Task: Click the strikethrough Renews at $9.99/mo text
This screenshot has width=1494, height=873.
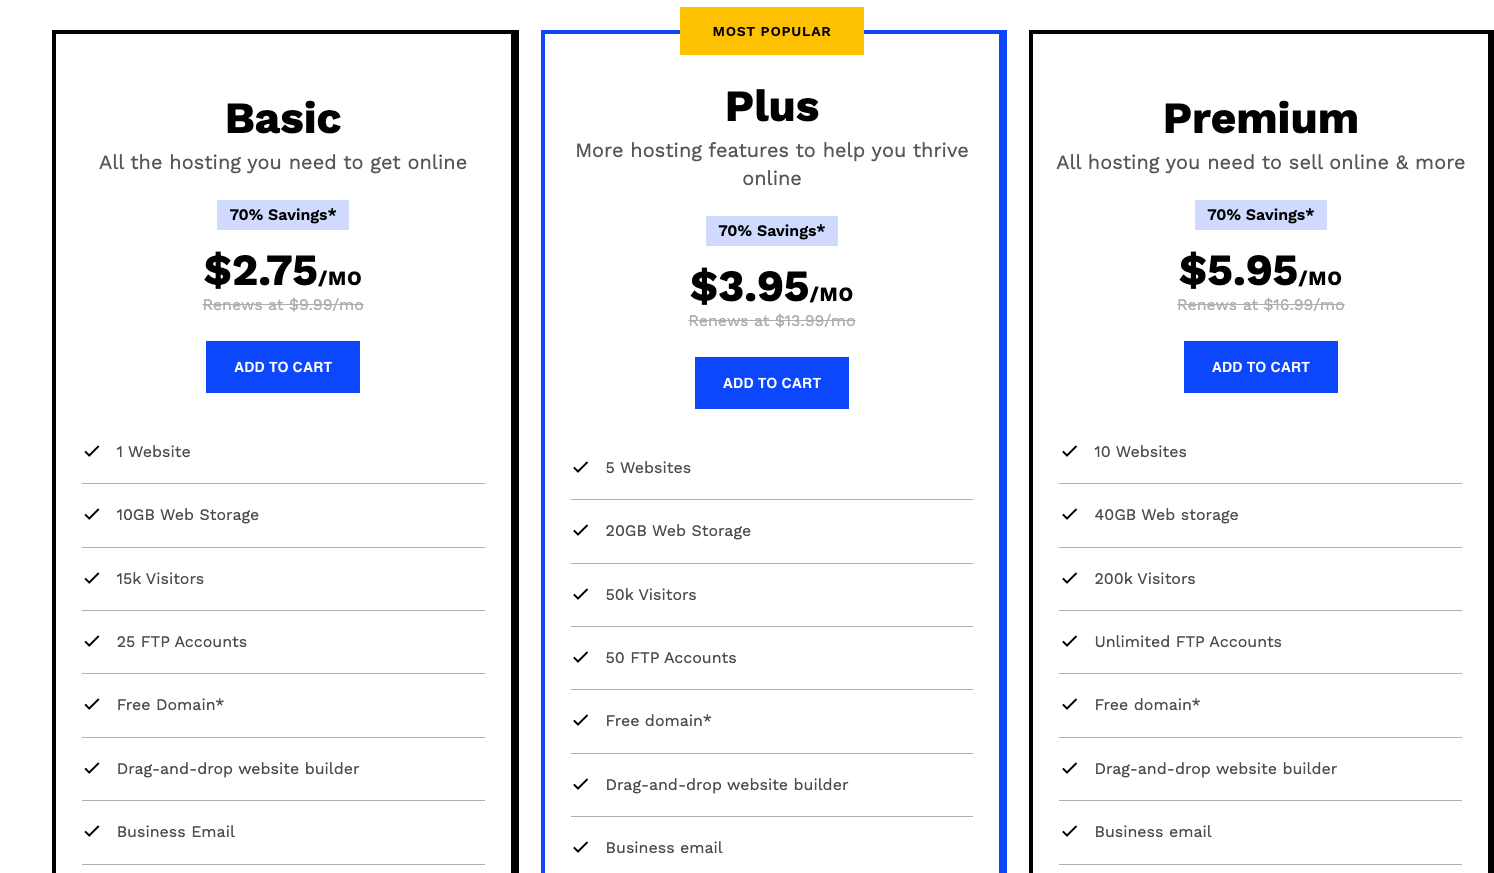Action: click(282, 304)
